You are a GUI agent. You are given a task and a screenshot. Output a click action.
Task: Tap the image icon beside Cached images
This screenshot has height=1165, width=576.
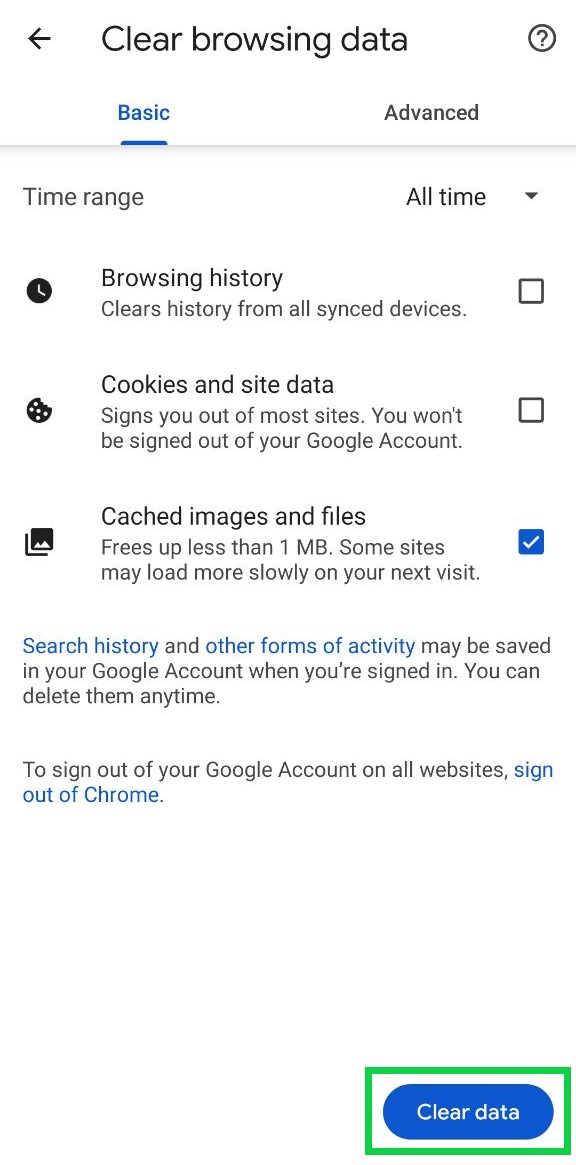pos(39,543)
